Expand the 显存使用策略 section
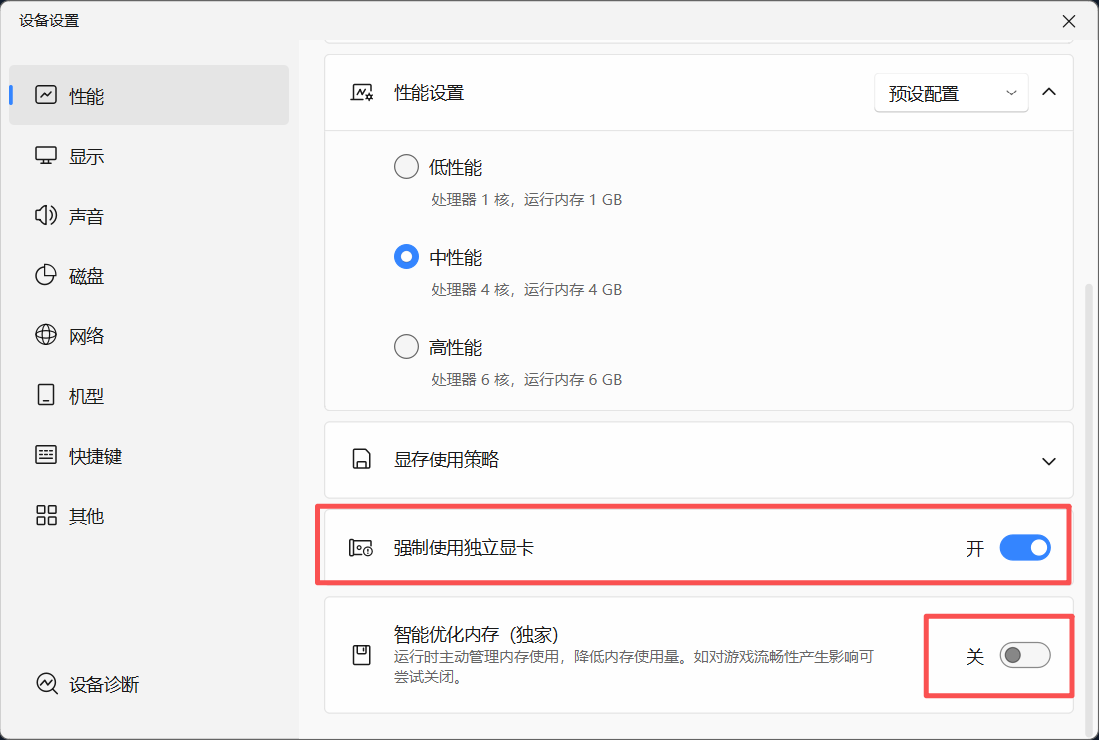Image resolution: width=1099 pixels, height=740 pixels. [x=1048, y=461]
